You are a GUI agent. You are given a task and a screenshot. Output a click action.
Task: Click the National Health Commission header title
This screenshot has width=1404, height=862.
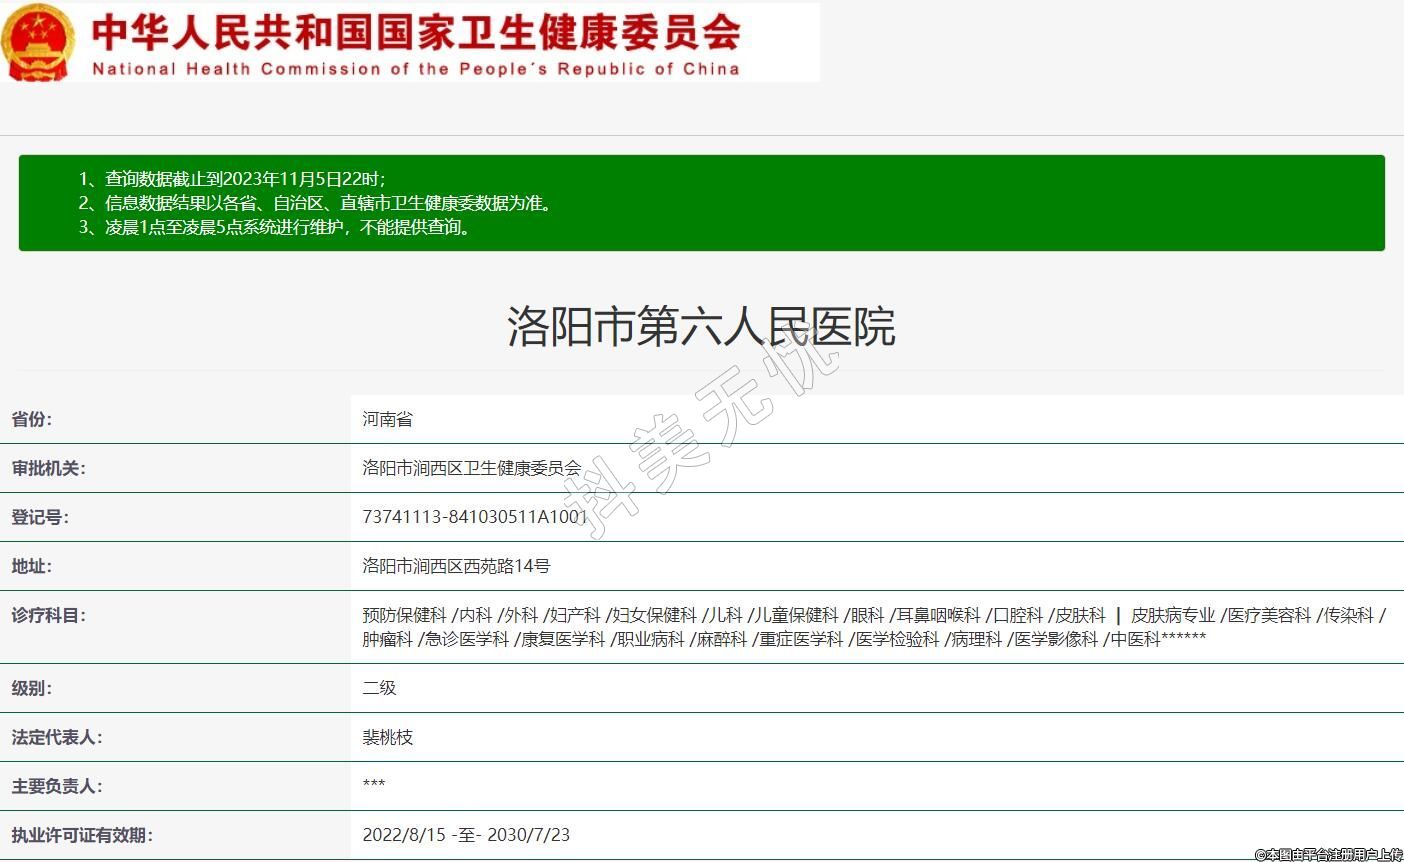point(415,42)
